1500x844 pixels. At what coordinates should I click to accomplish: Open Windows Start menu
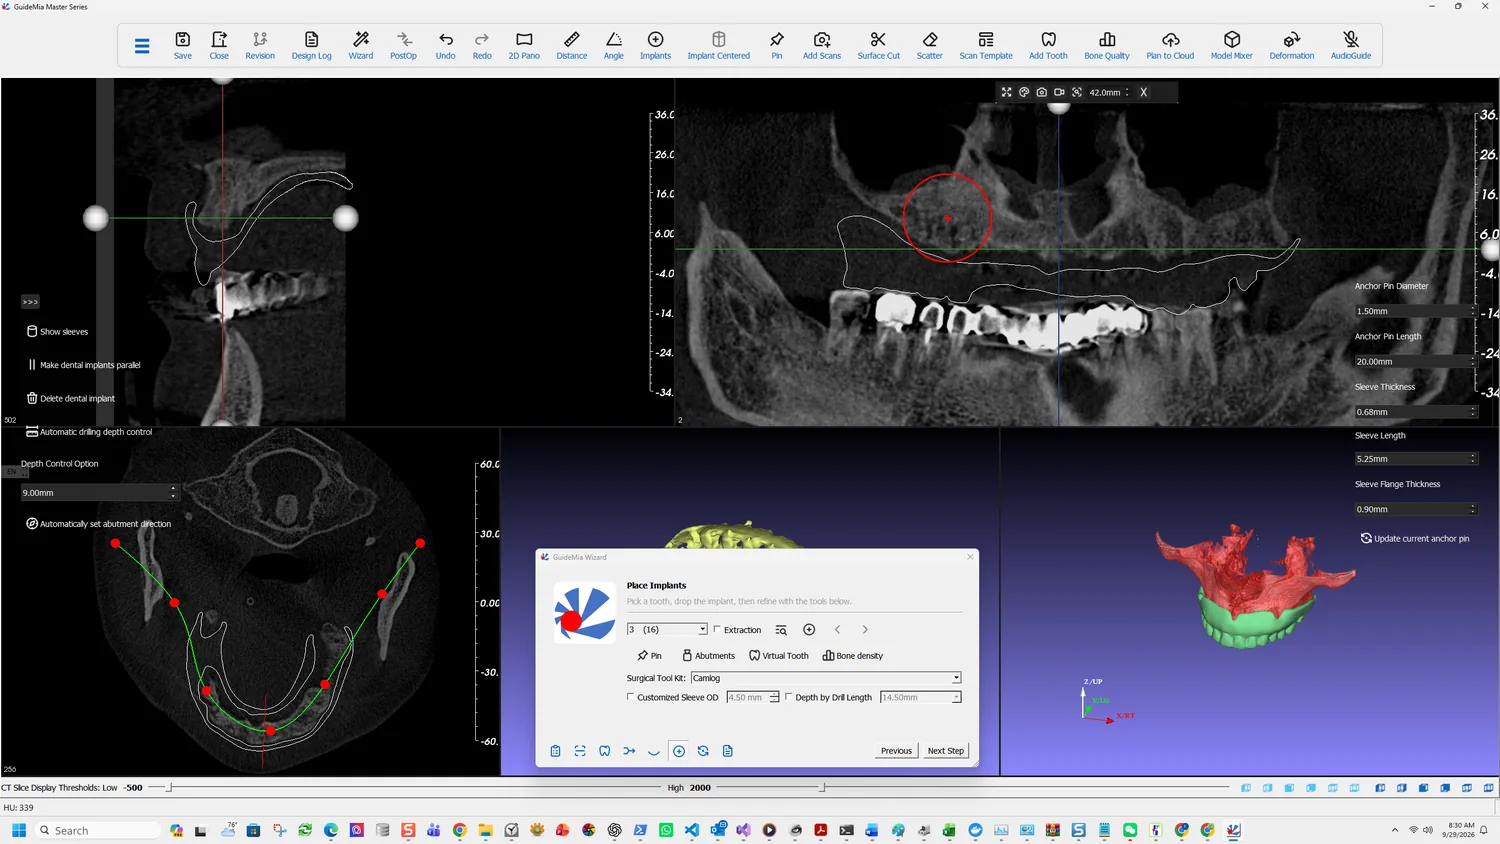[x=18, y=830]
